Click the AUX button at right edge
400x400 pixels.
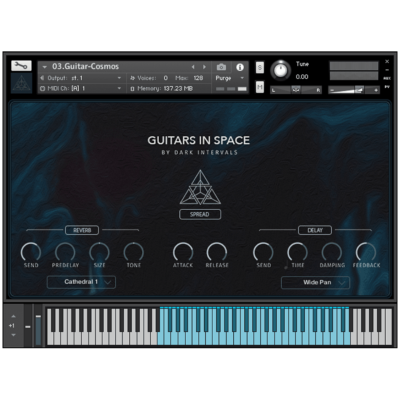[387, 78]
